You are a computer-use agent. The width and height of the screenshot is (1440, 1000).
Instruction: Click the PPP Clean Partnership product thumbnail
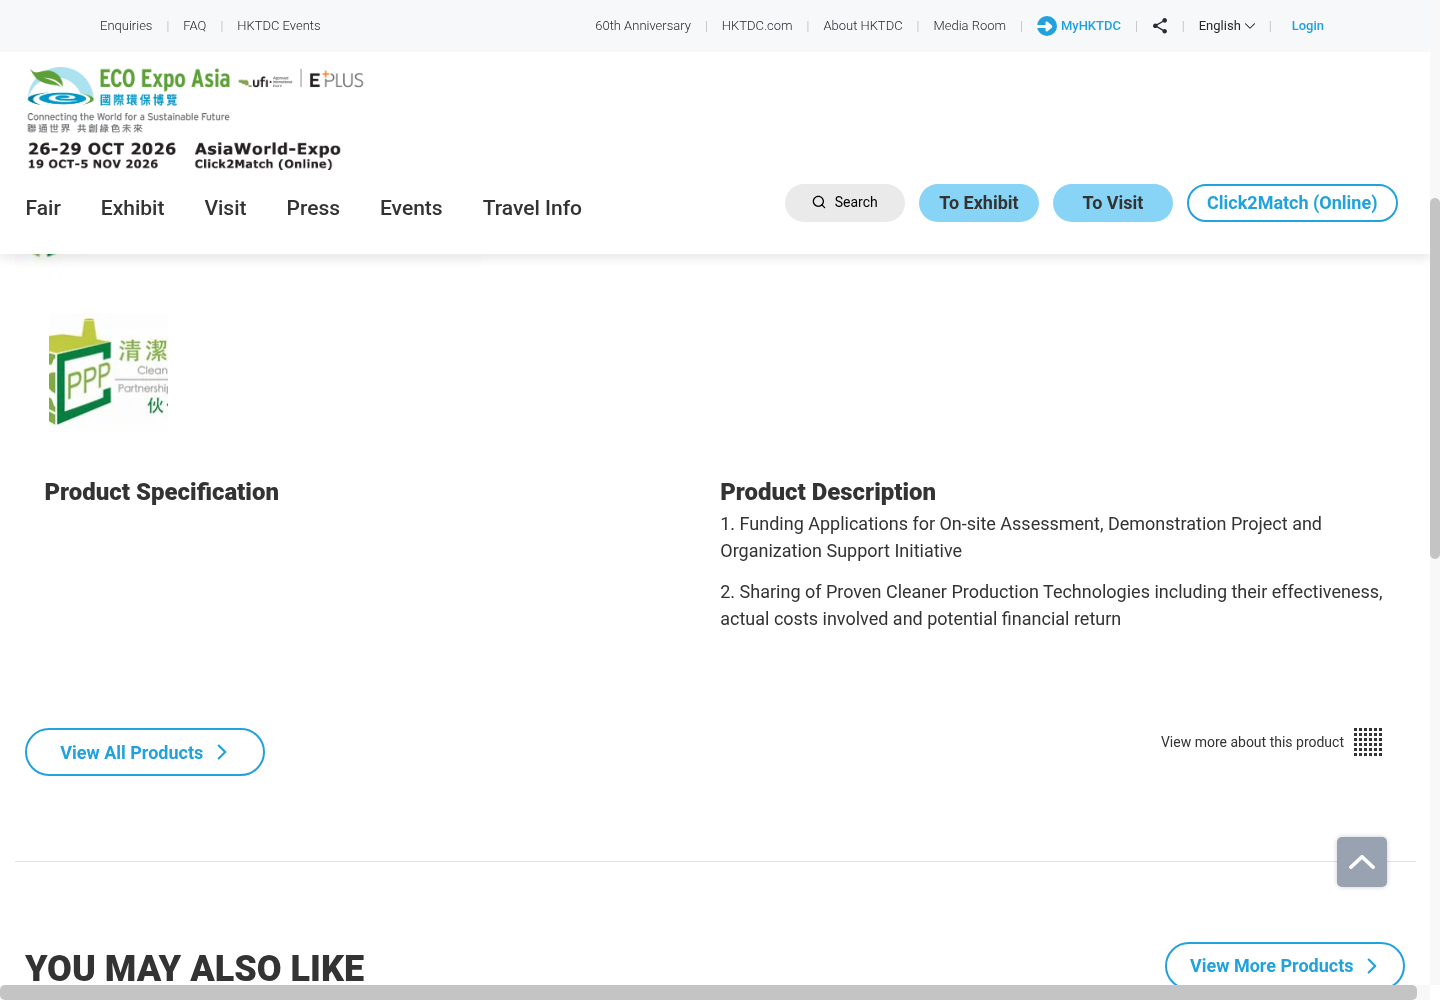click(x=108, y=369)
